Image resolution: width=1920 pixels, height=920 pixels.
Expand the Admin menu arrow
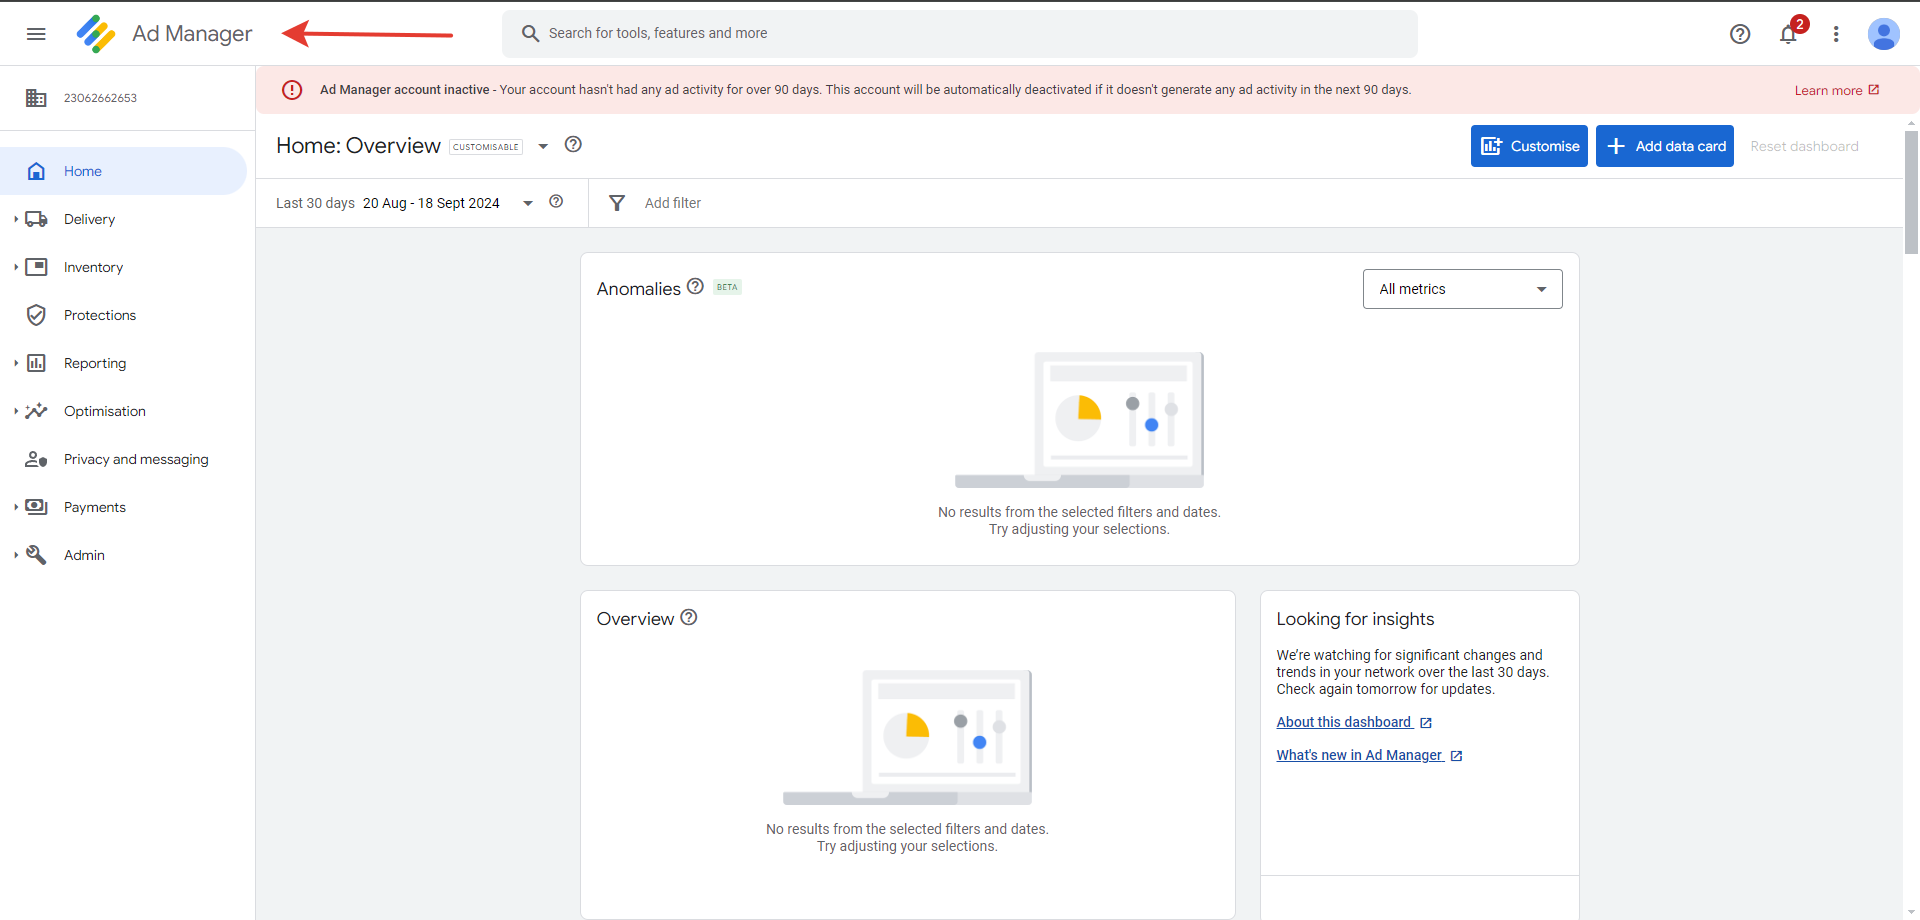pyautogui.click(x=16, y=555)
